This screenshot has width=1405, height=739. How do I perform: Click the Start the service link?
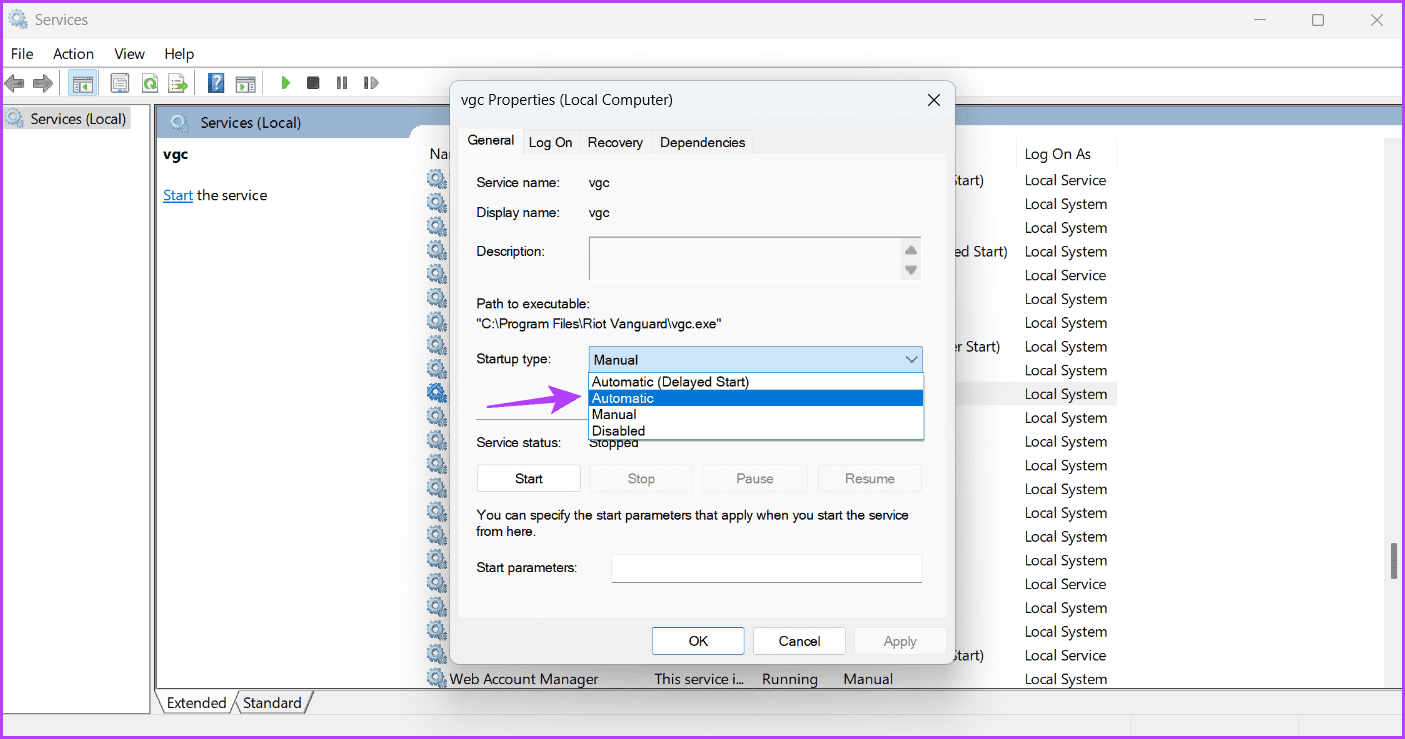(x=178, y=195)
